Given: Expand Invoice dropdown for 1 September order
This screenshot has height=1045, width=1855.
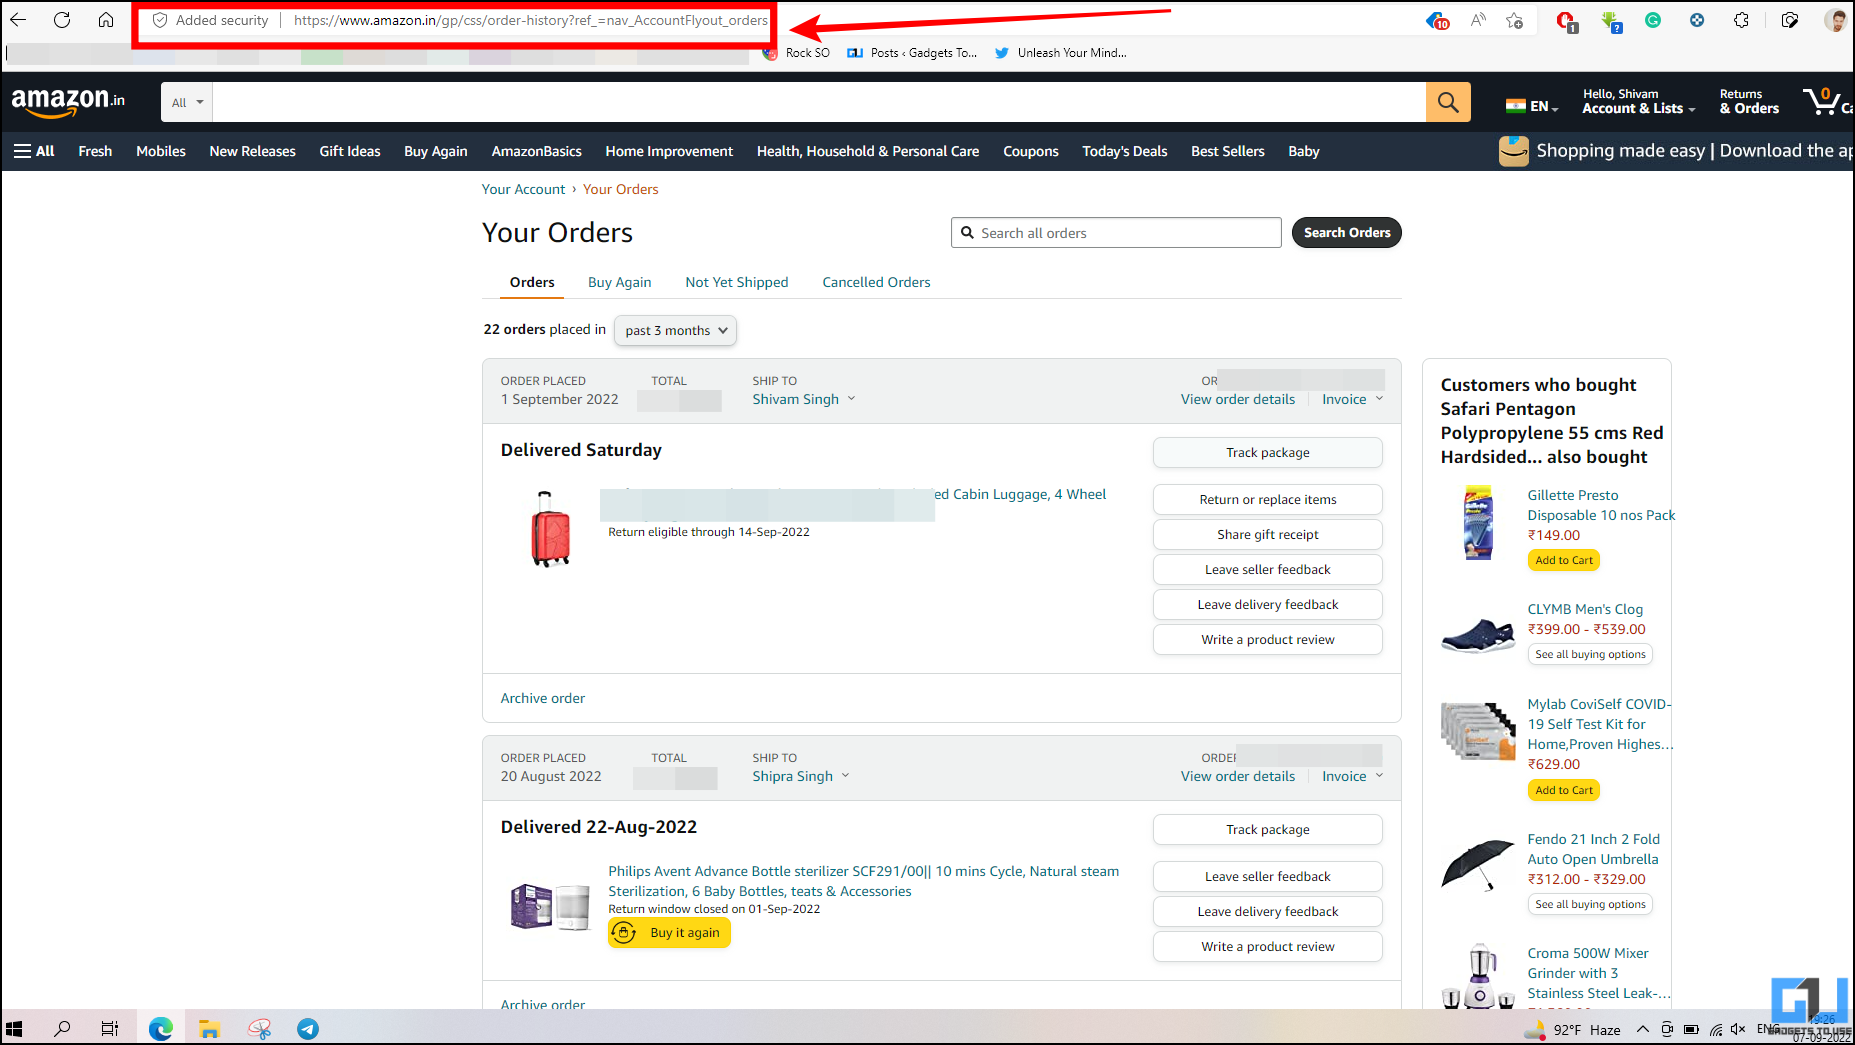Looking at the screenshot, I should point(1352,399).
